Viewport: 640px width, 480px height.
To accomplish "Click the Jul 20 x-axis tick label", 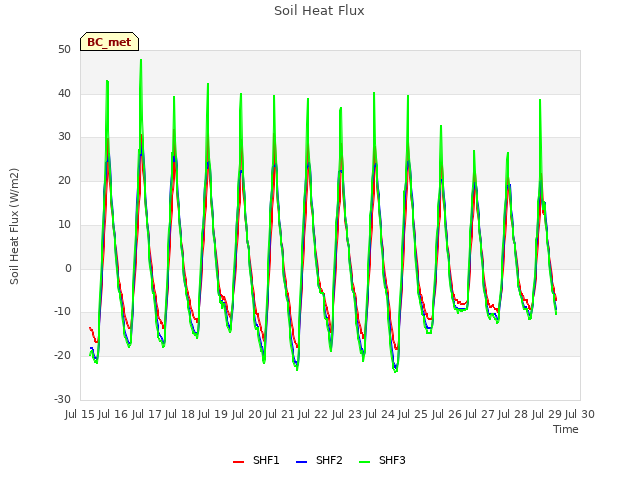I will click(247, 414).
